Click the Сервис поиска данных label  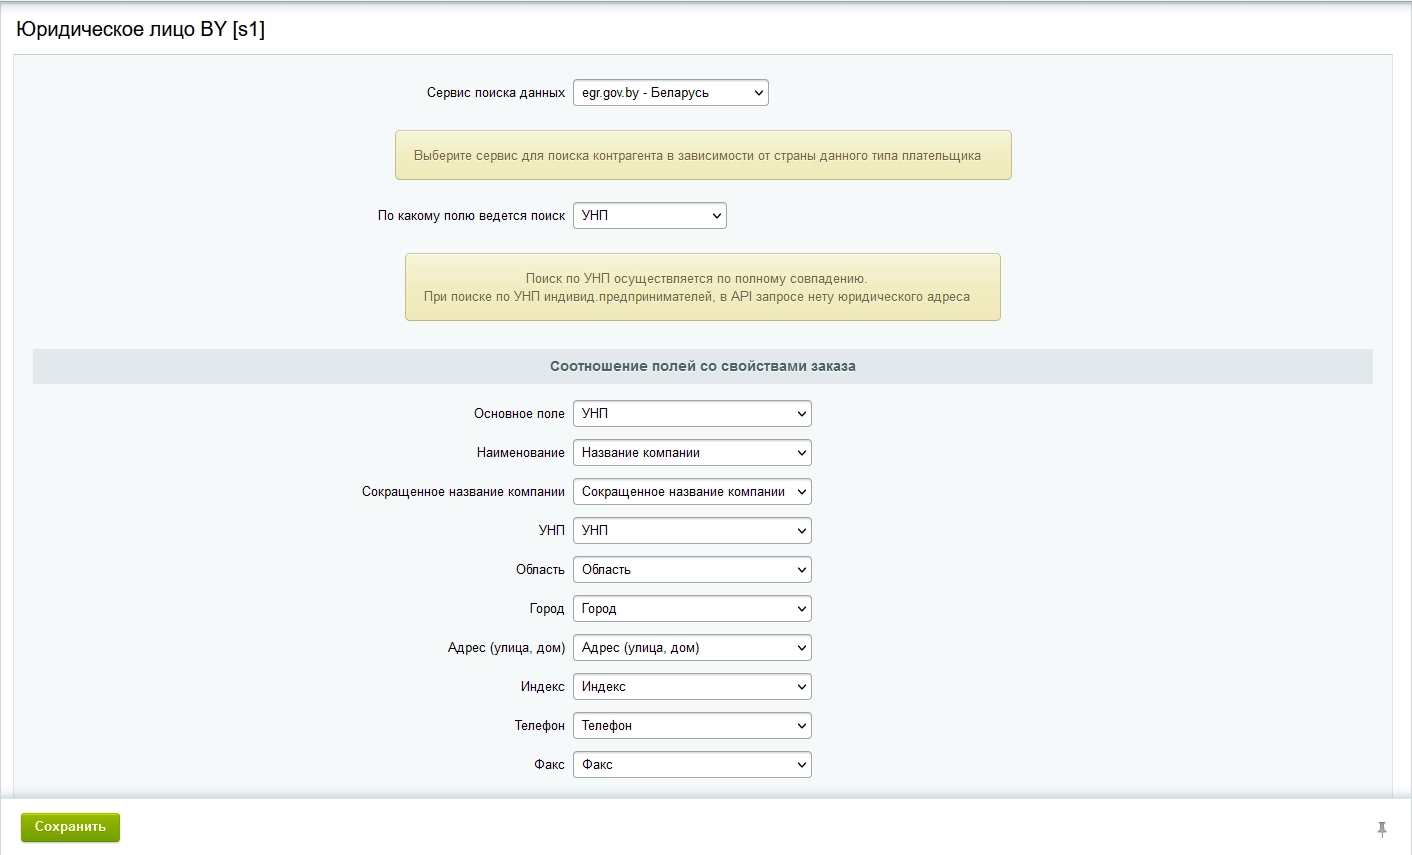tap(495, 93)
